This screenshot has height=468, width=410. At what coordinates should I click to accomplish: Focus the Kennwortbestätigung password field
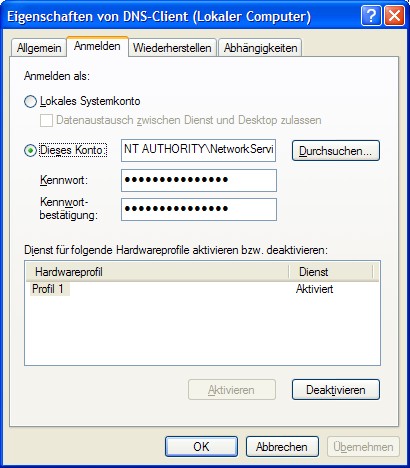point(199,209)
